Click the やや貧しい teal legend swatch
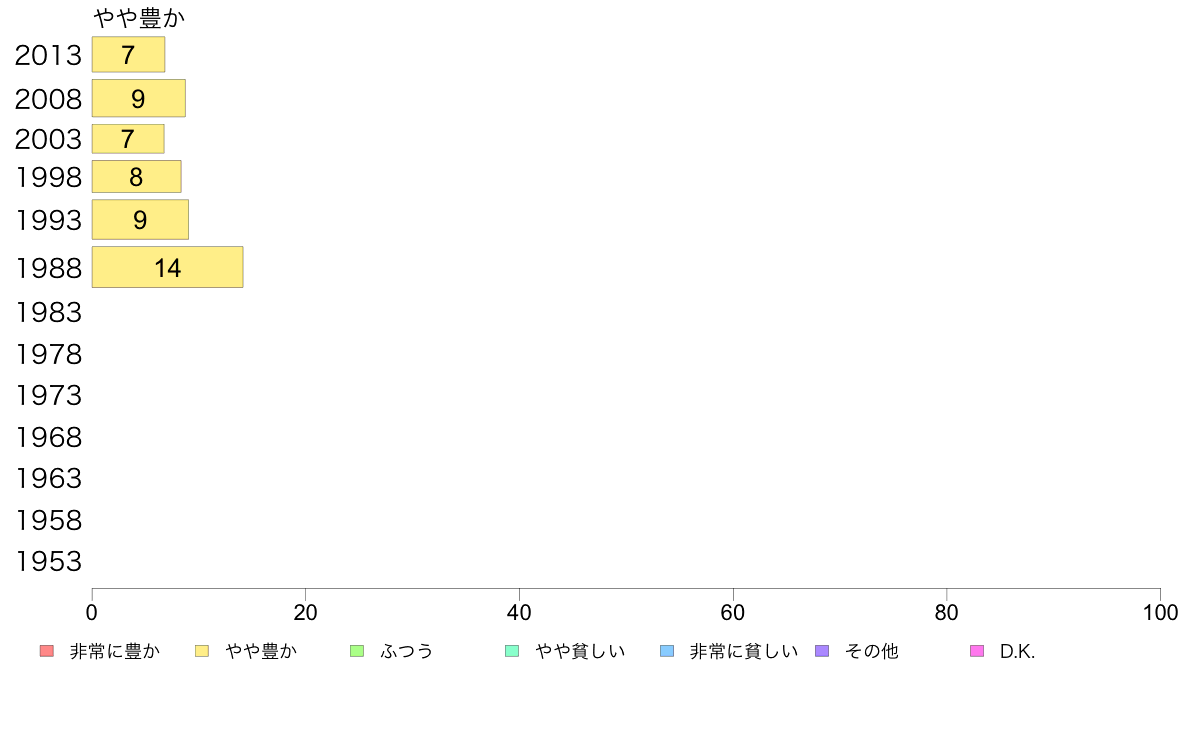Screen dimensions: 1188x736 pos(511,651)
